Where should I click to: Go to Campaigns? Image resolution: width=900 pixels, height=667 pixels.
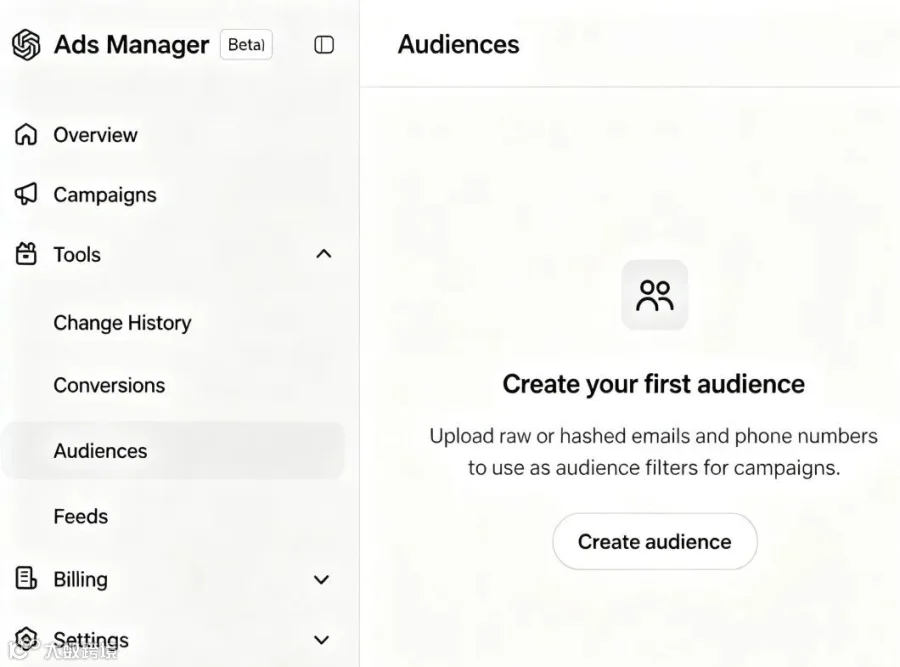click(104, 195)
